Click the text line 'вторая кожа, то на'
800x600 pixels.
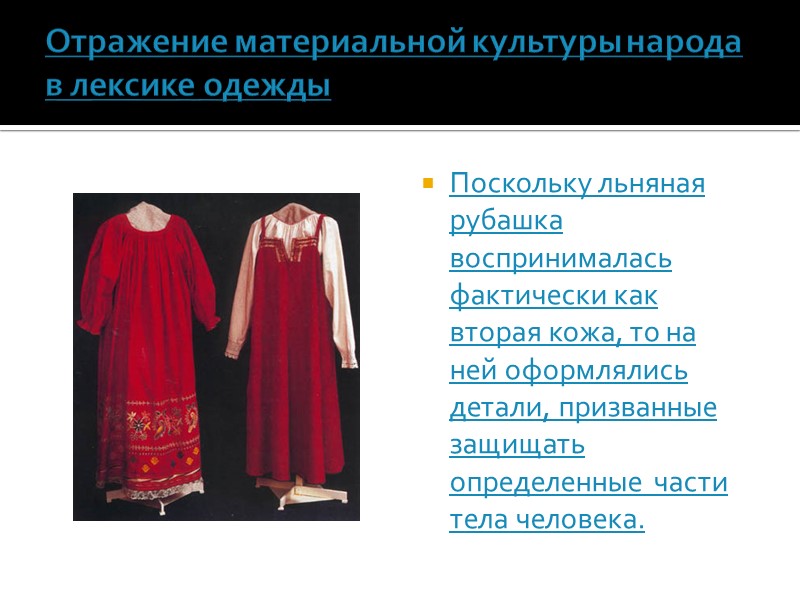pos(572,333)
